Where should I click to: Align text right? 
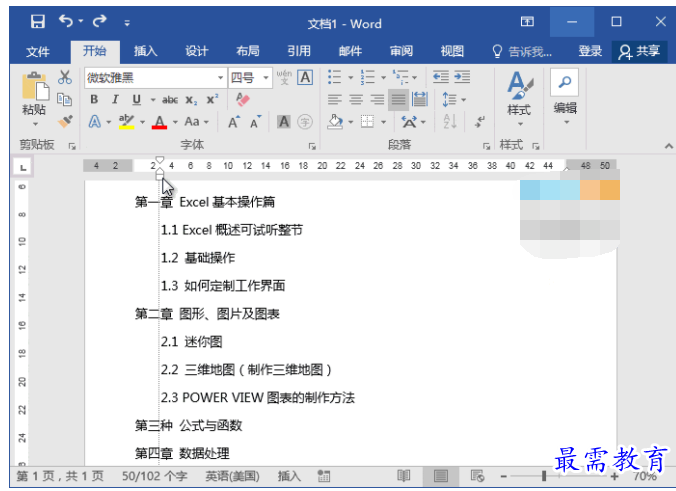pos(377,100)
